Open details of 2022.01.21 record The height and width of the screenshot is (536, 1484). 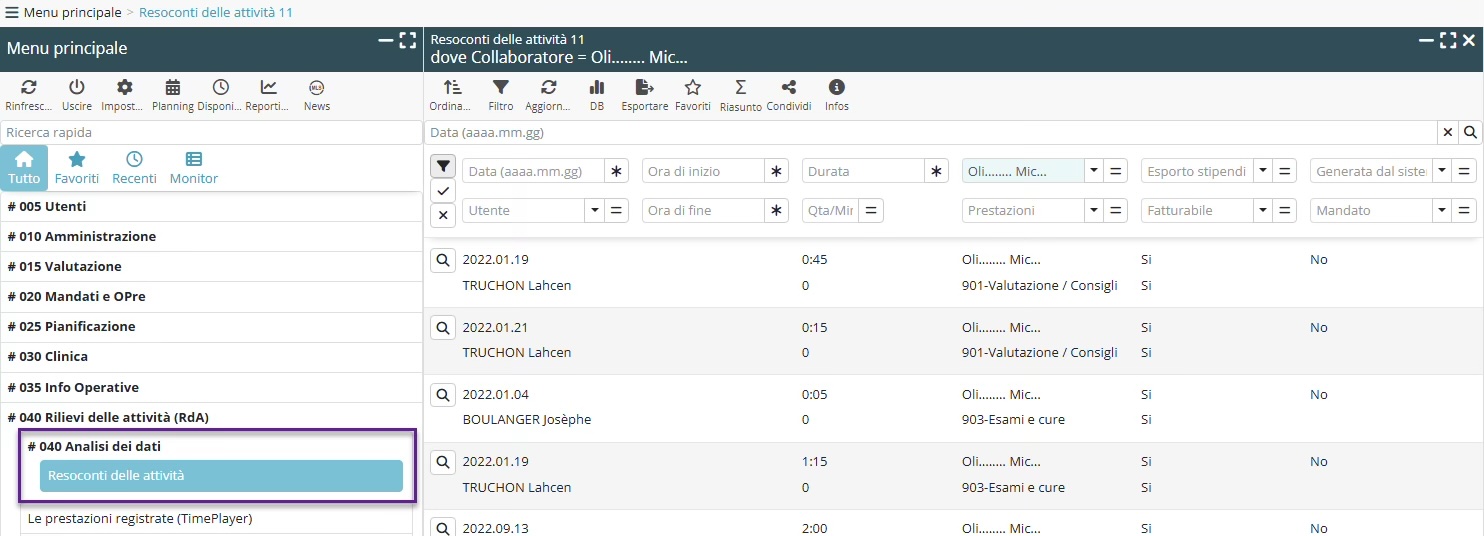point(443,328)
